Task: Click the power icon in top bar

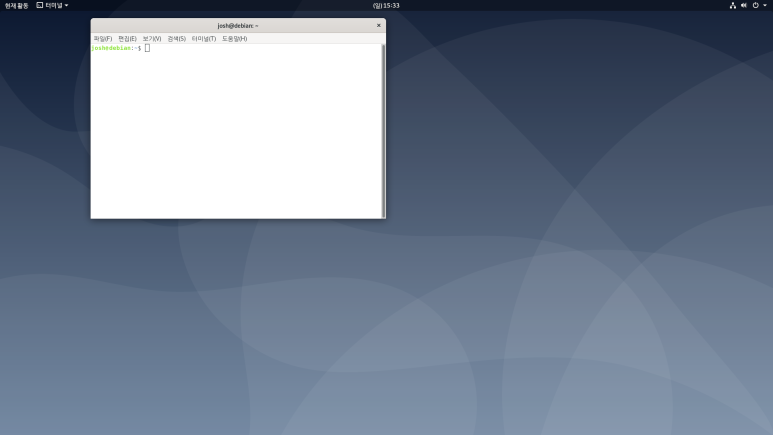Action: tap(755, 5)
